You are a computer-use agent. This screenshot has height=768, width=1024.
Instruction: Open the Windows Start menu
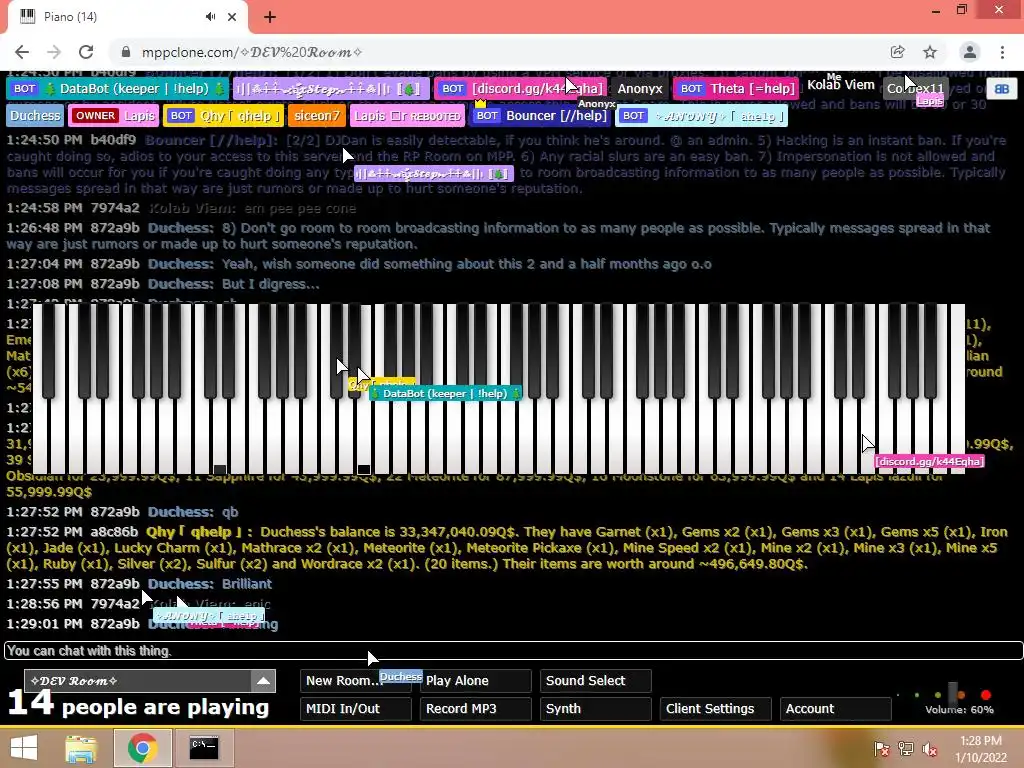point(24,748)
